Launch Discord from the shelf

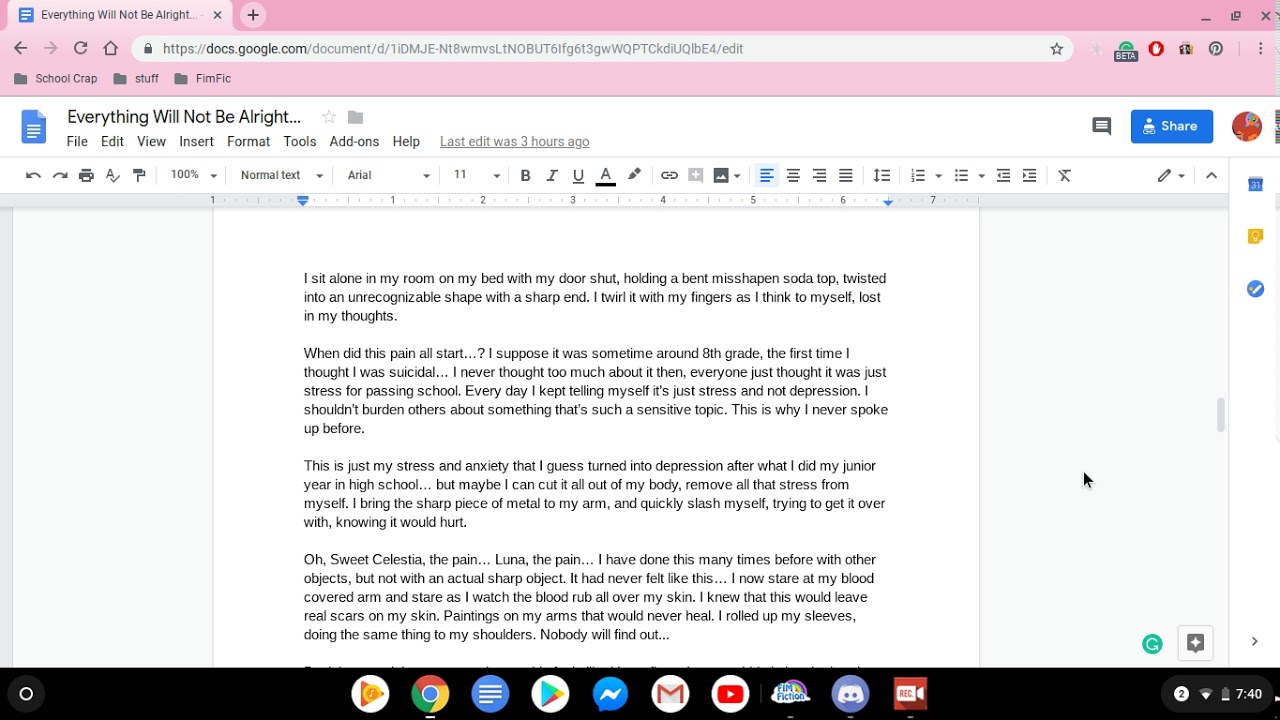(x=850, y=694)
